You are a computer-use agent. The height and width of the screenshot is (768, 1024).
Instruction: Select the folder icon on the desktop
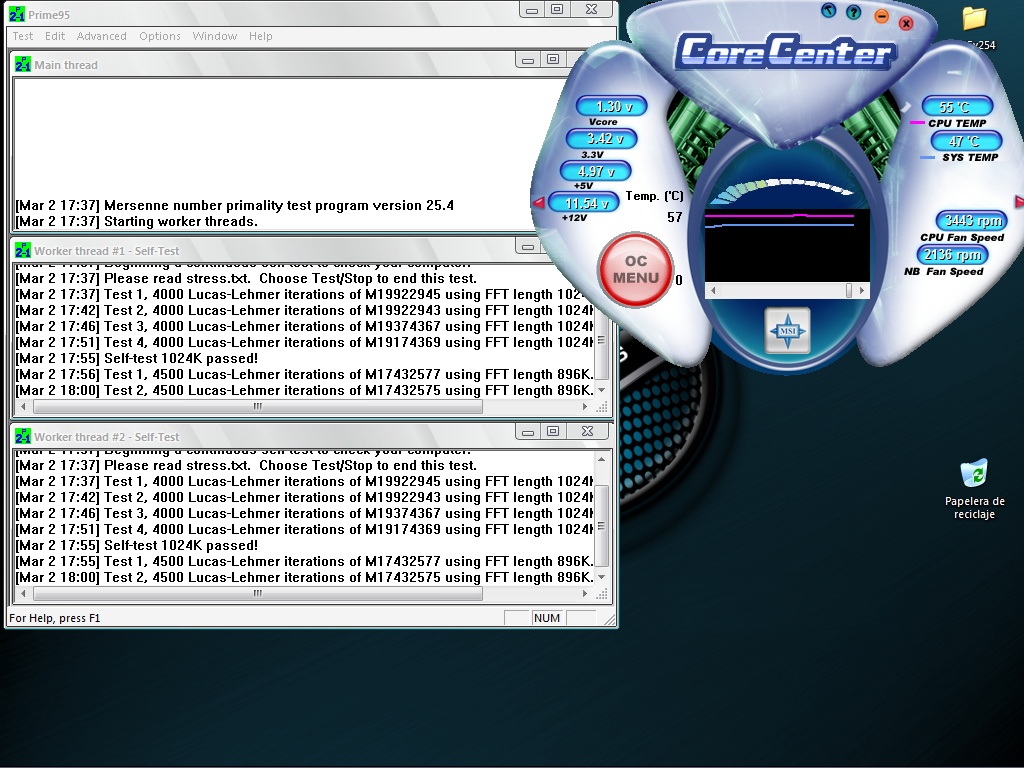click(974, 19)
